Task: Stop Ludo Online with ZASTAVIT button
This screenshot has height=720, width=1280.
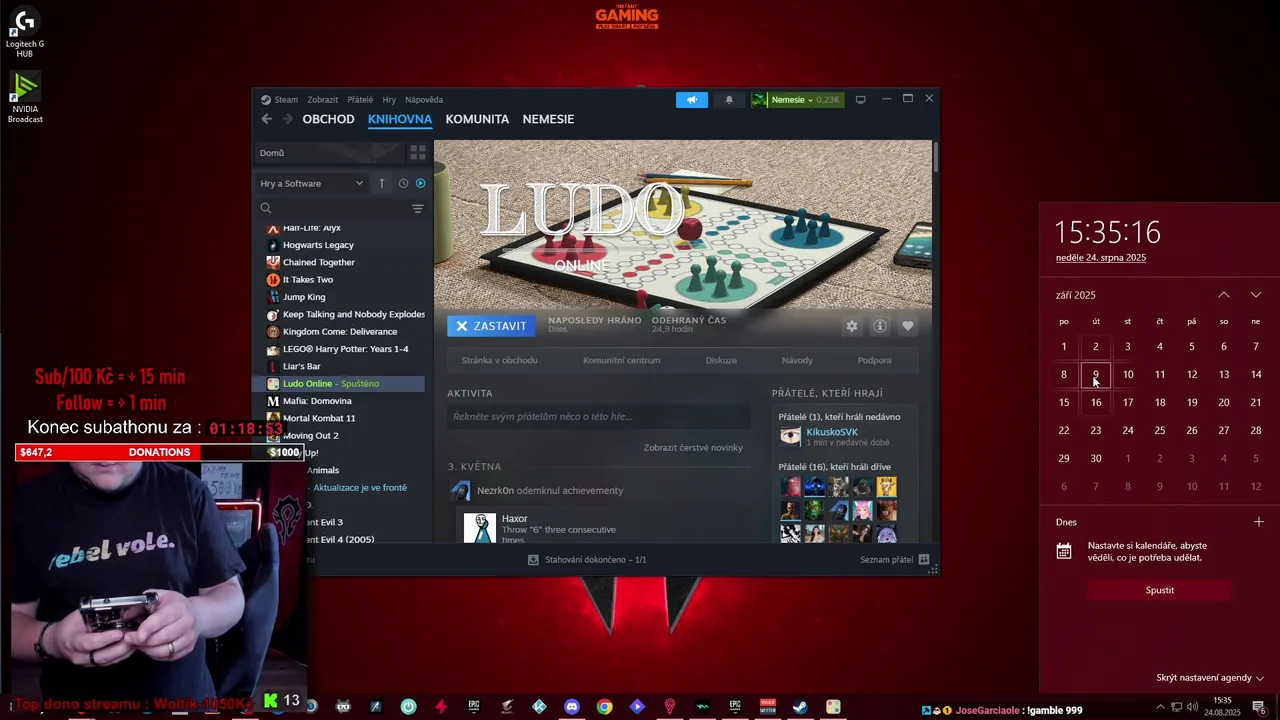Action: [x=491, y=326]
